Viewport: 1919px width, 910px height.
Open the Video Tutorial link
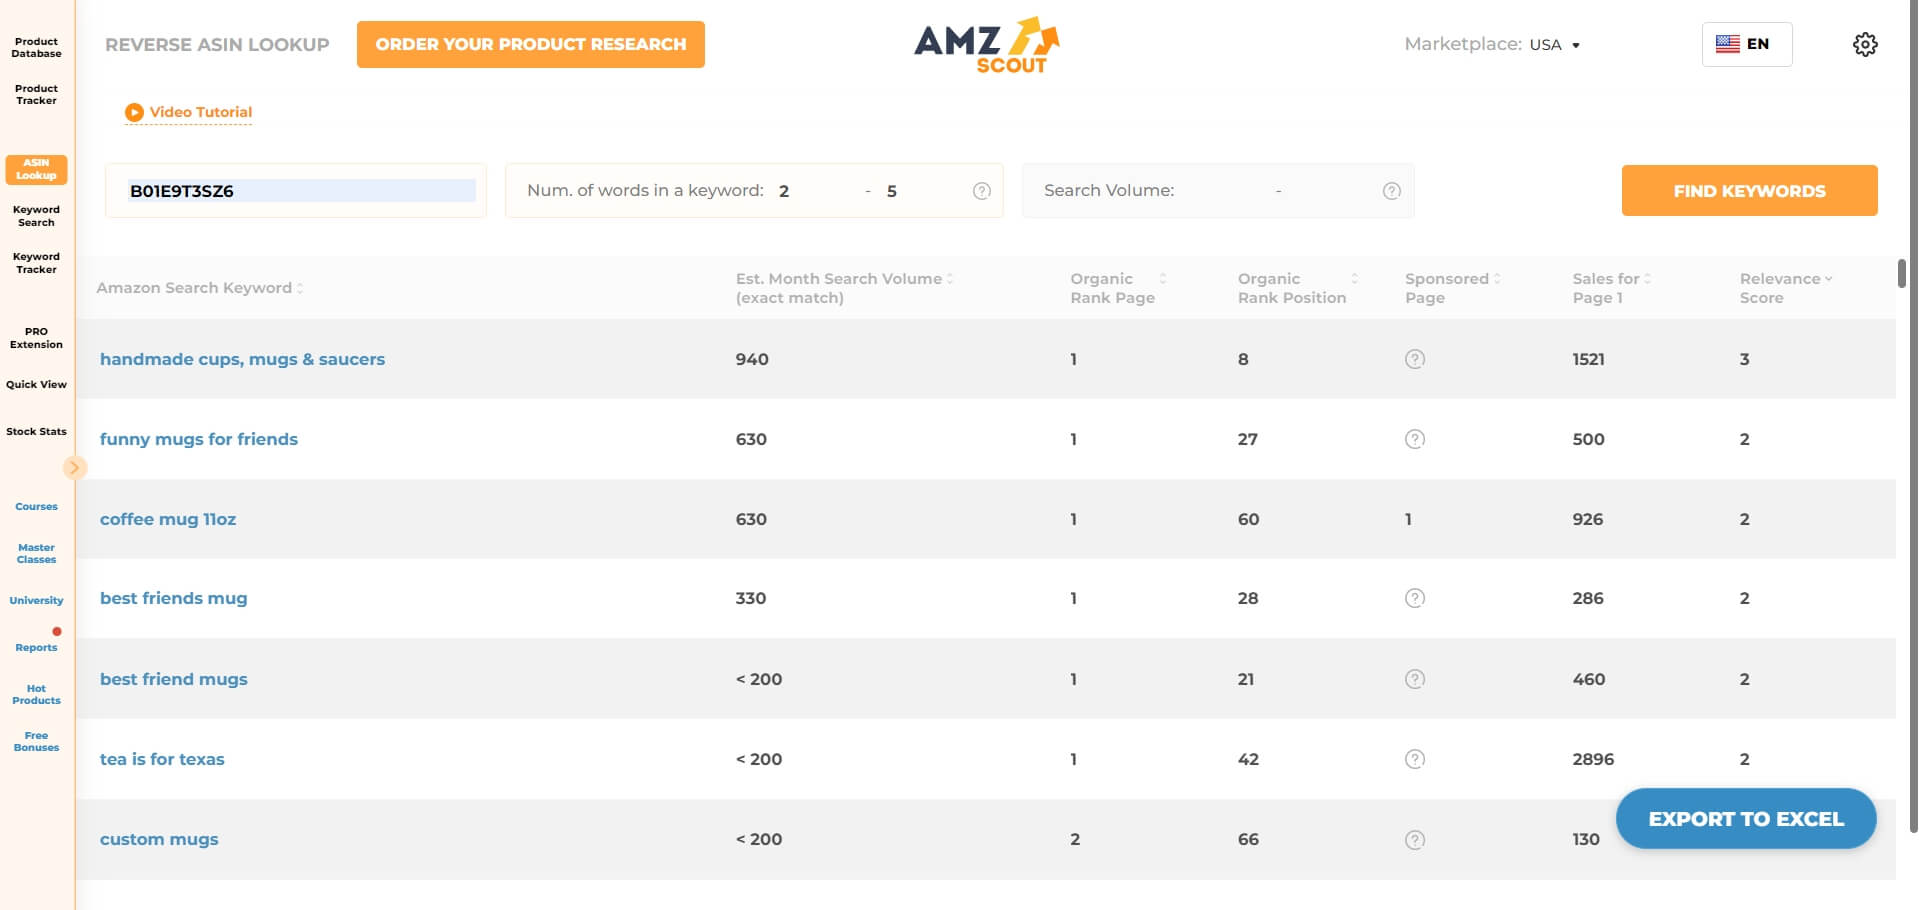pyautogui.click(x=201, y=112)
